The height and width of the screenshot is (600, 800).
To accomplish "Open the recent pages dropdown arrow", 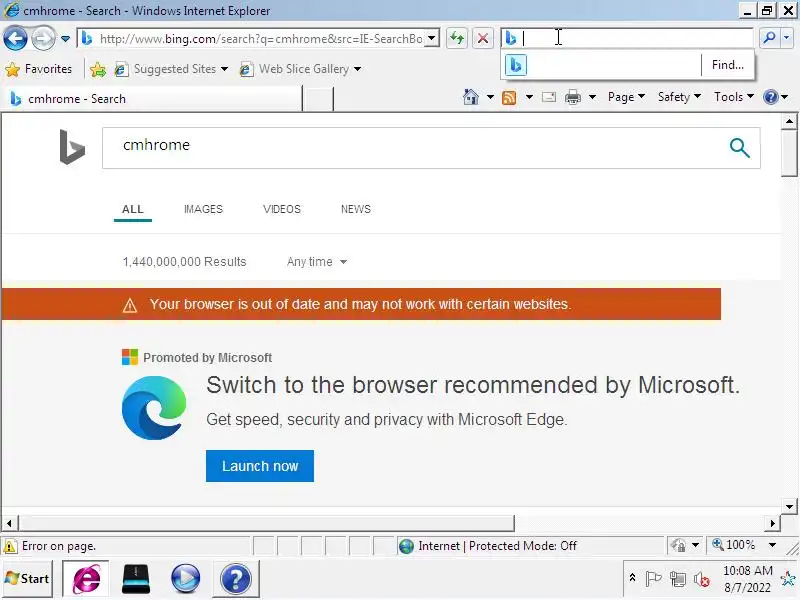I will pos(65,39).
